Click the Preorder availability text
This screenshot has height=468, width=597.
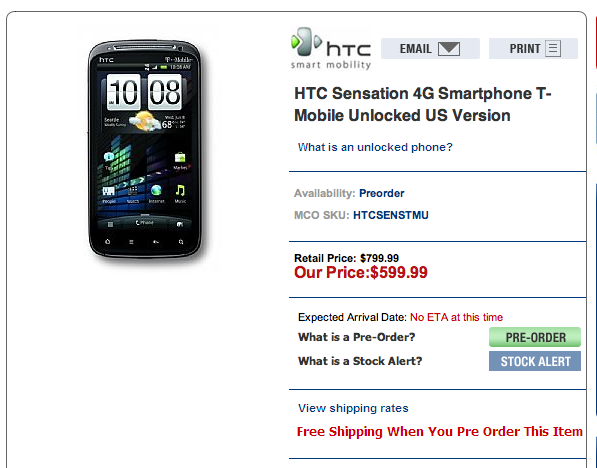point(382,193)
